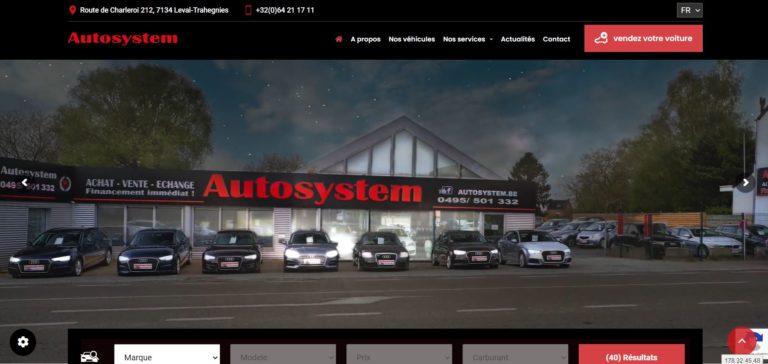The width and height of the screenshot is (768, 364).
Task: Open the Carburant dropdown
Action: click(x=515, y=356)
